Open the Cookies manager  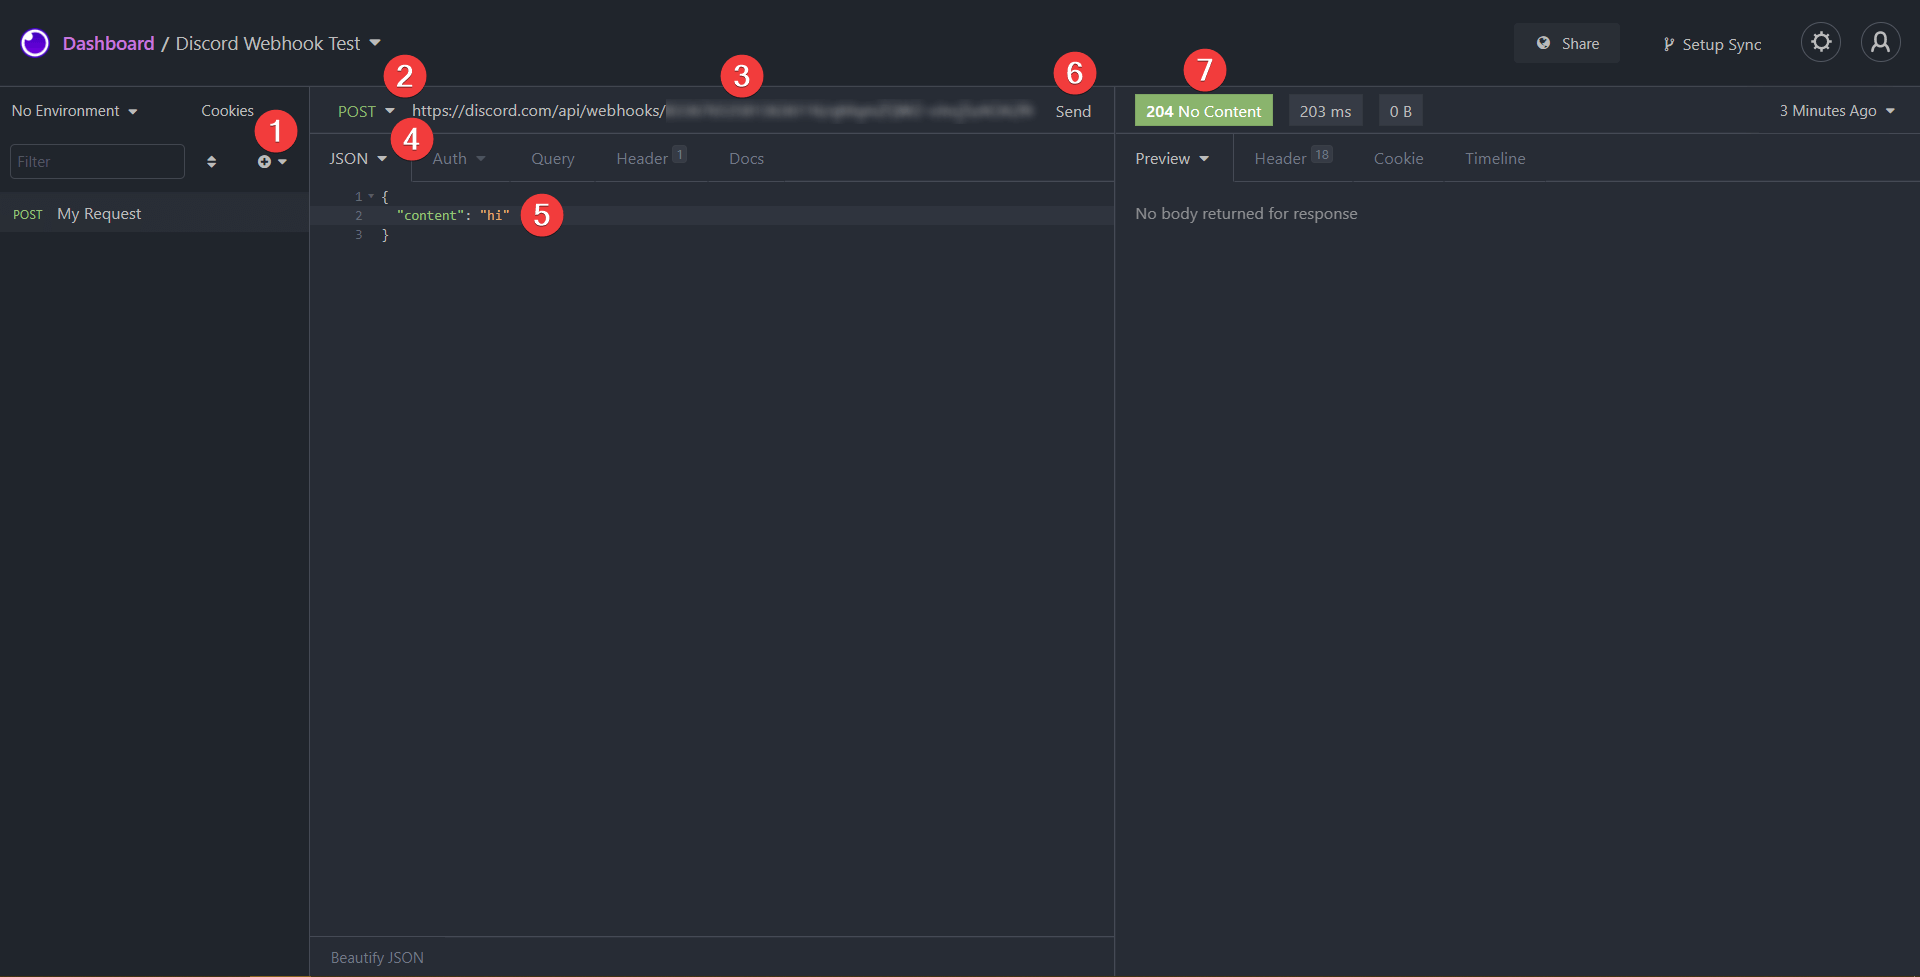point(227,111)
